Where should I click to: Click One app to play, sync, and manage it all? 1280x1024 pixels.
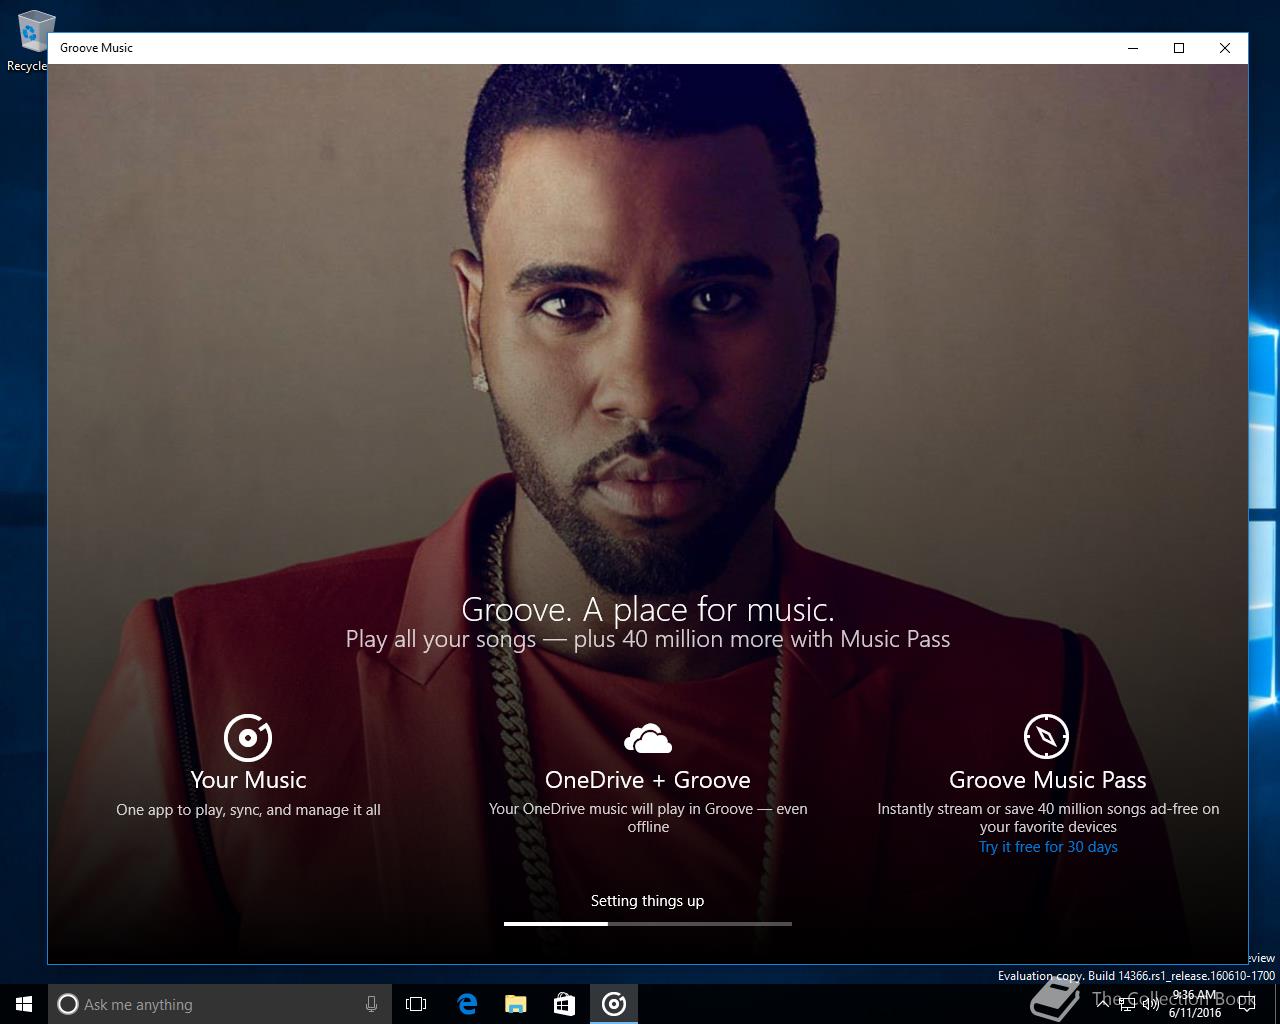tap(248, 810)
